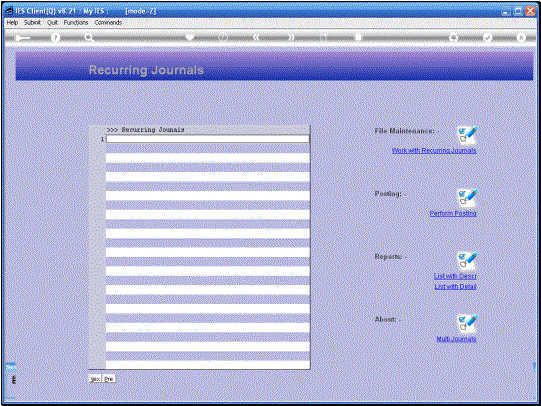Image resolution: width=541 pixels, height=406 pixels.
Task: Click the first Recurring Journals input row
Action: [208, 139]
